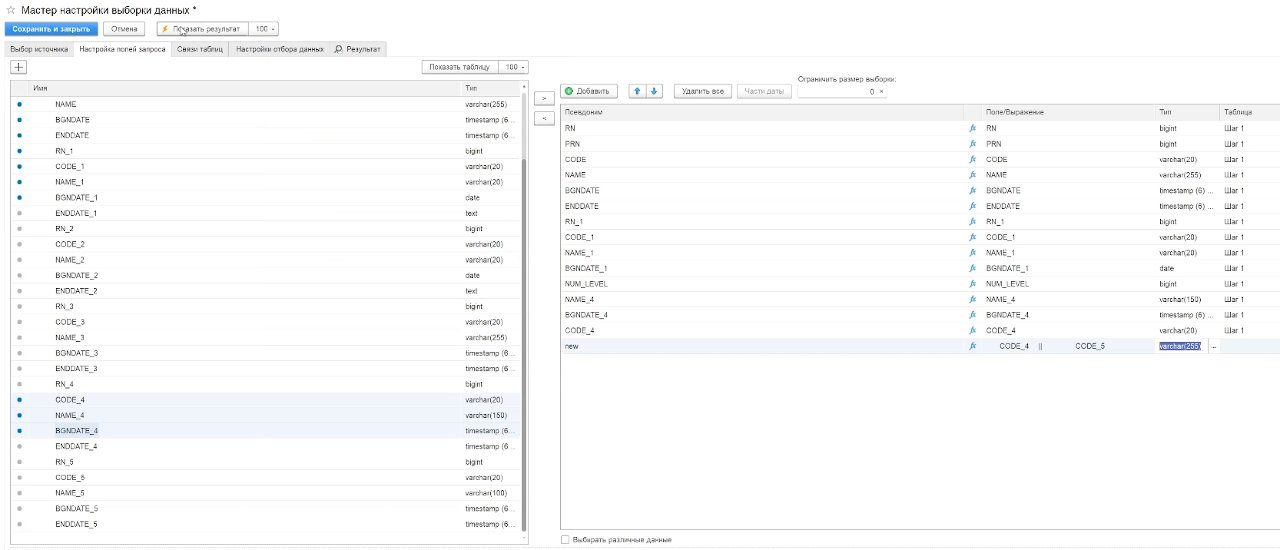The height and width of the screenshot is (550, 1280).
Task: Click the move-right '>' arrow button
Action: pos(543,98)
